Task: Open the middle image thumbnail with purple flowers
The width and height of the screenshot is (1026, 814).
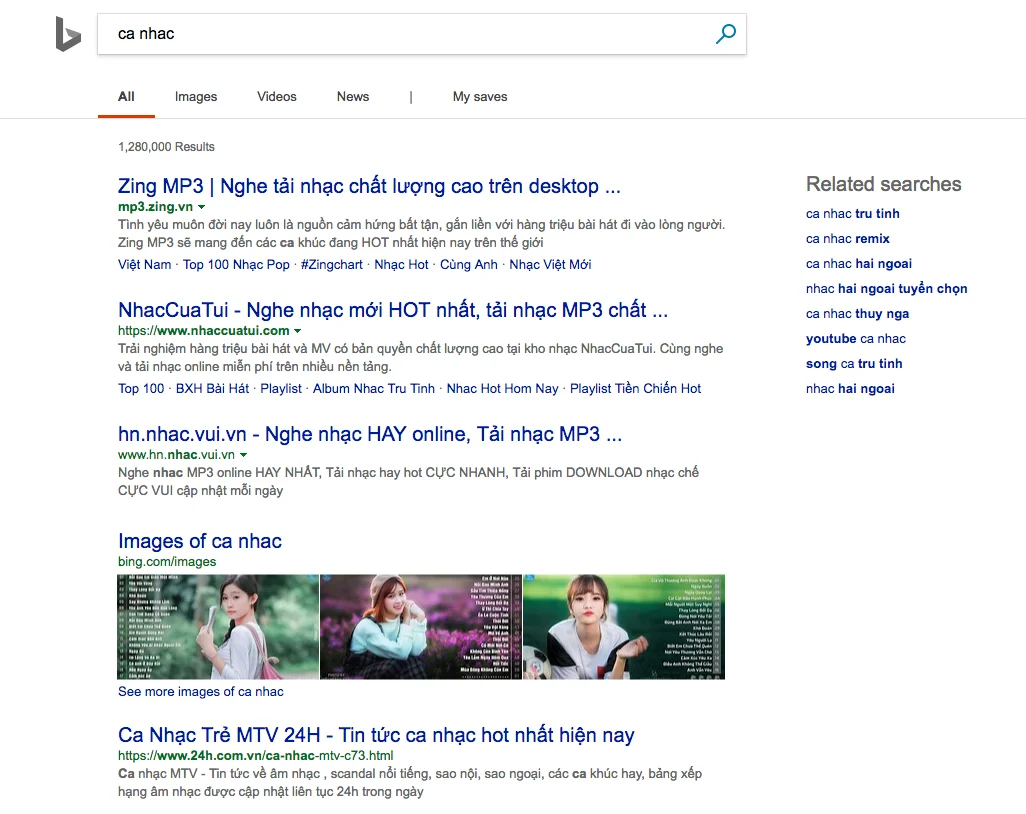Action: click(421, 627)
